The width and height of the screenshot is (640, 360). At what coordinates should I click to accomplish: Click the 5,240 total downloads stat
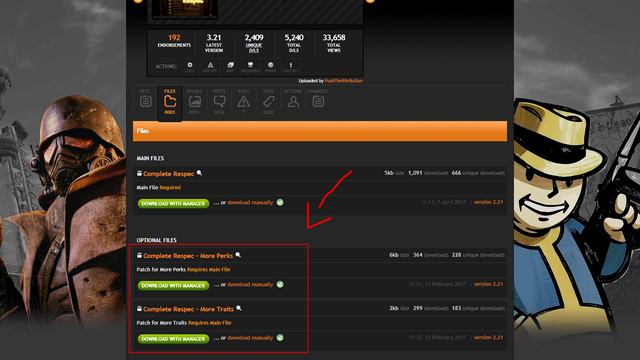[294, 43]
